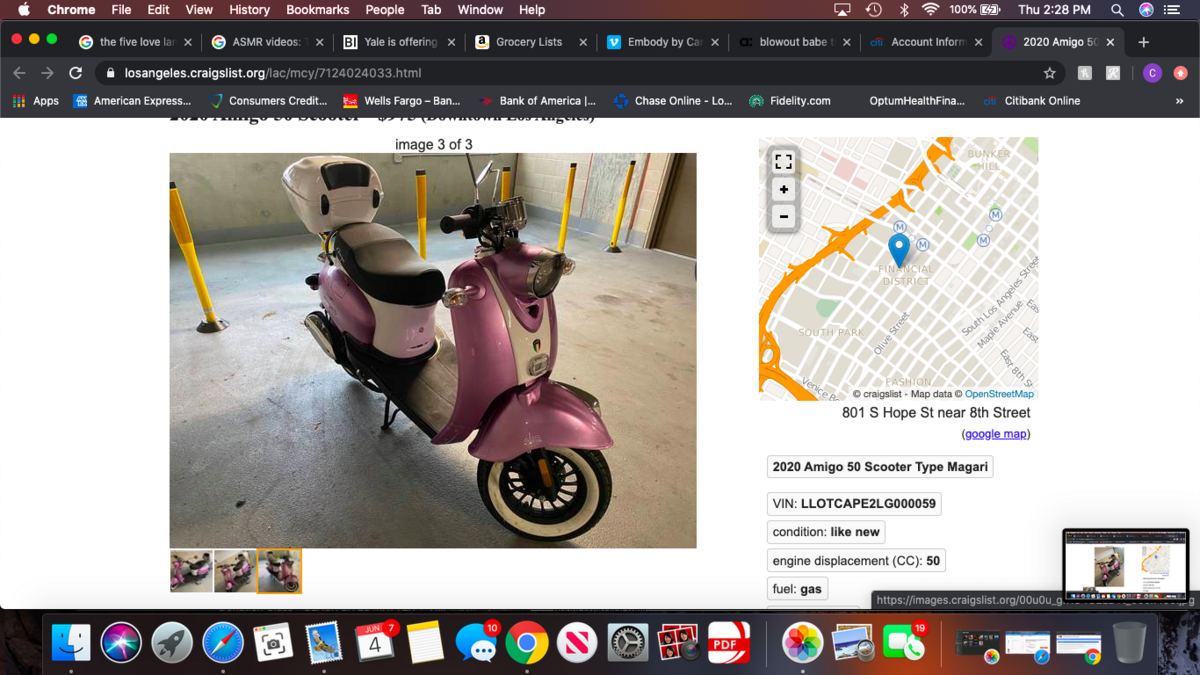The width and height of the screenshot is (1200, 675).
Task: Click the browser back arrow
Action: click(19, 73)
